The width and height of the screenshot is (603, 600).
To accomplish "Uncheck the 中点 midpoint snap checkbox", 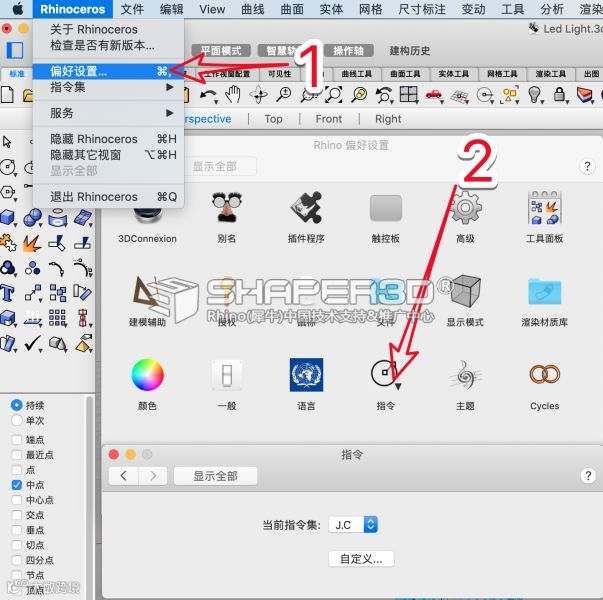I will tap(17, 485).
